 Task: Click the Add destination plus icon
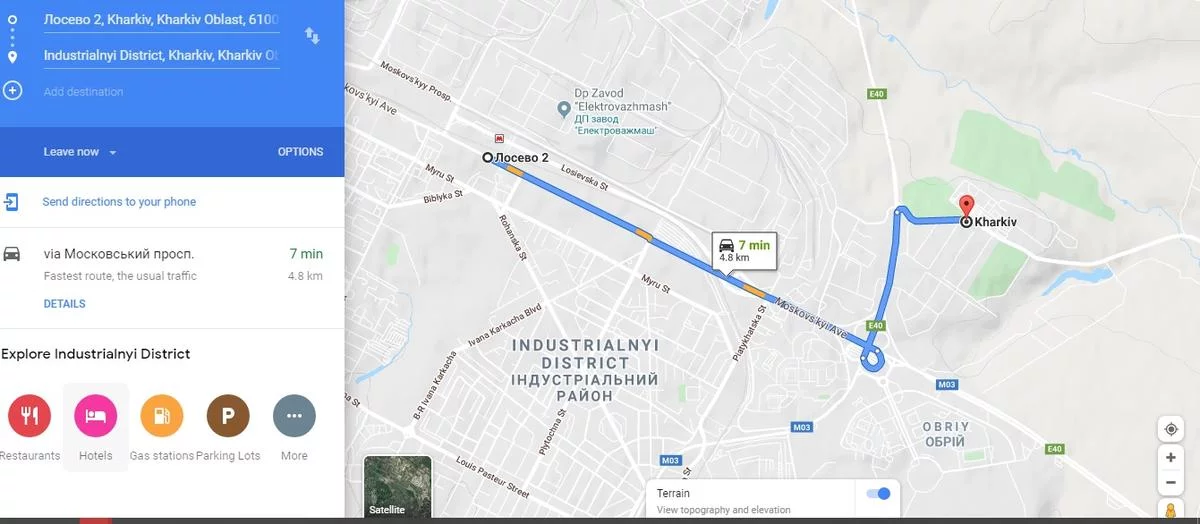12,91
